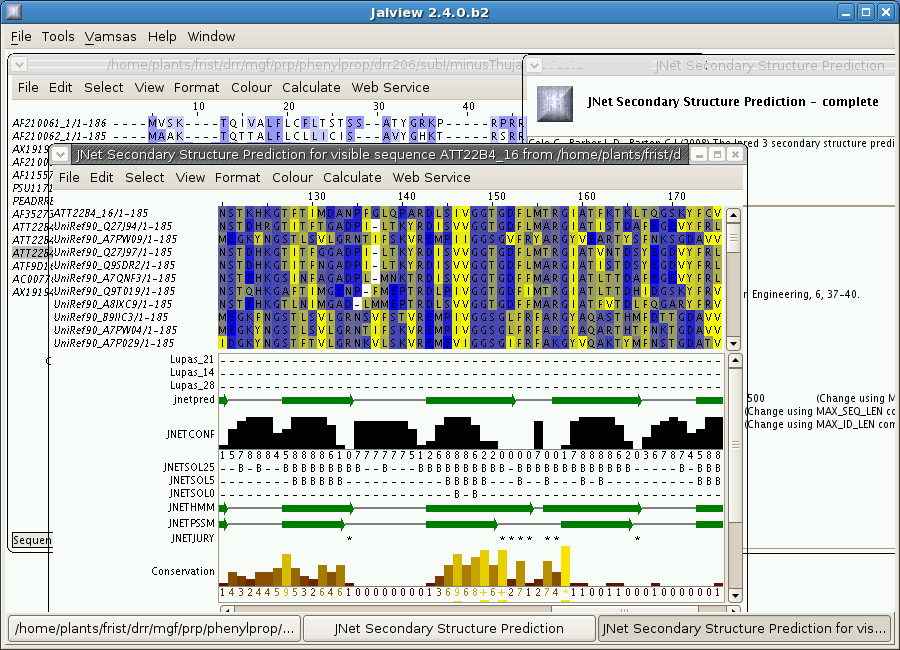900x650 pixels.
Task: Open the Select menu in the minusThuja window
Action: [x=103, y=87]
